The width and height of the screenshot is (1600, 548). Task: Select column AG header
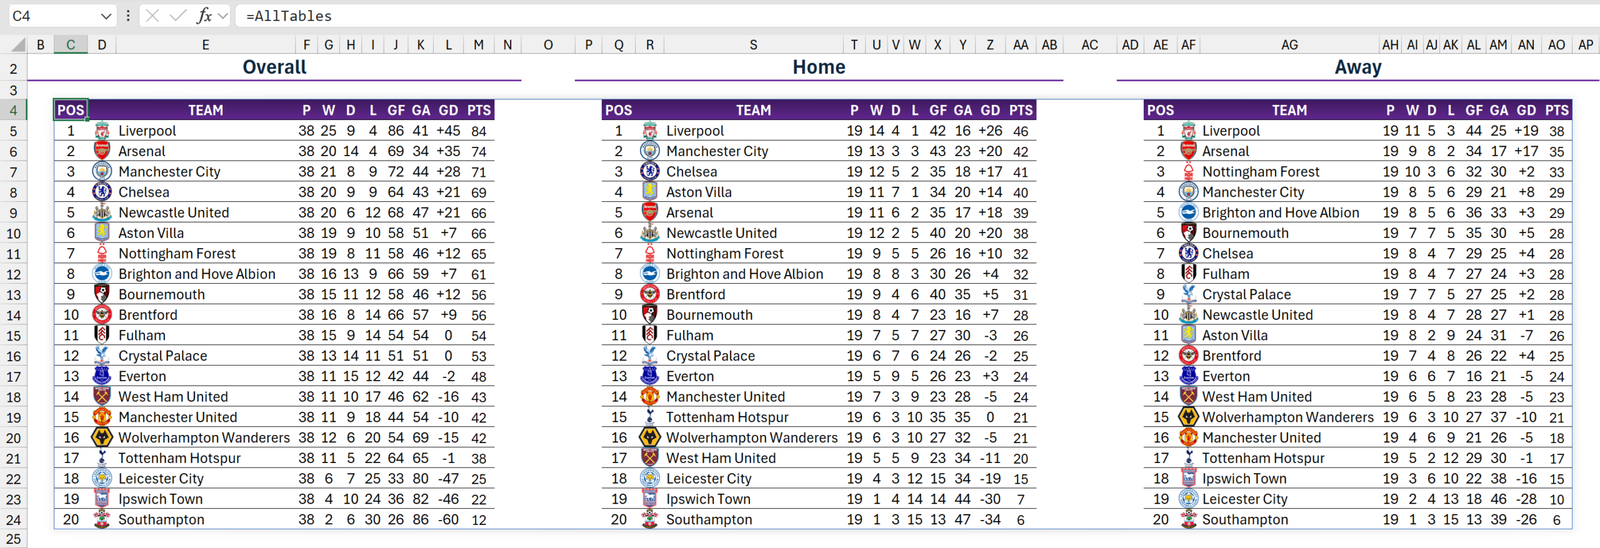1289,45
